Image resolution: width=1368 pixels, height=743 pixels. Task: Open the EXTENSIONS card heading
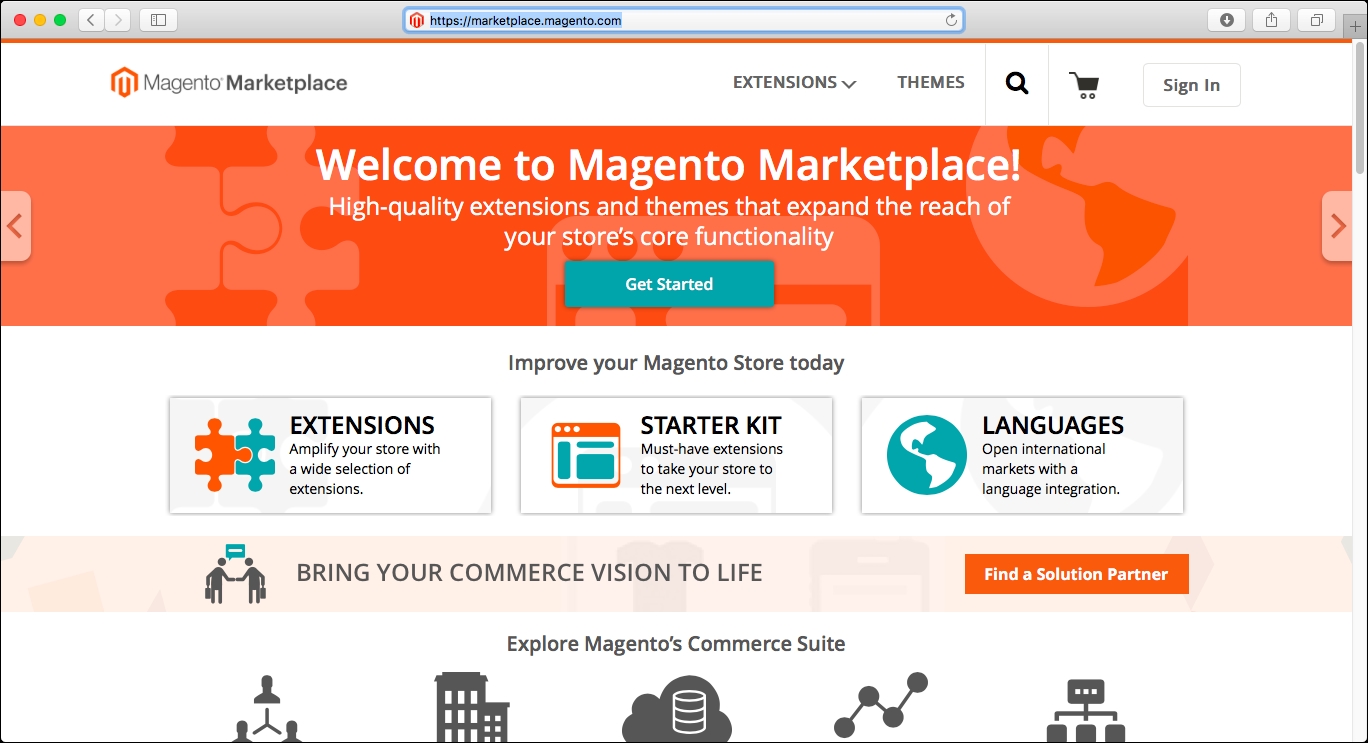[362, 425]
